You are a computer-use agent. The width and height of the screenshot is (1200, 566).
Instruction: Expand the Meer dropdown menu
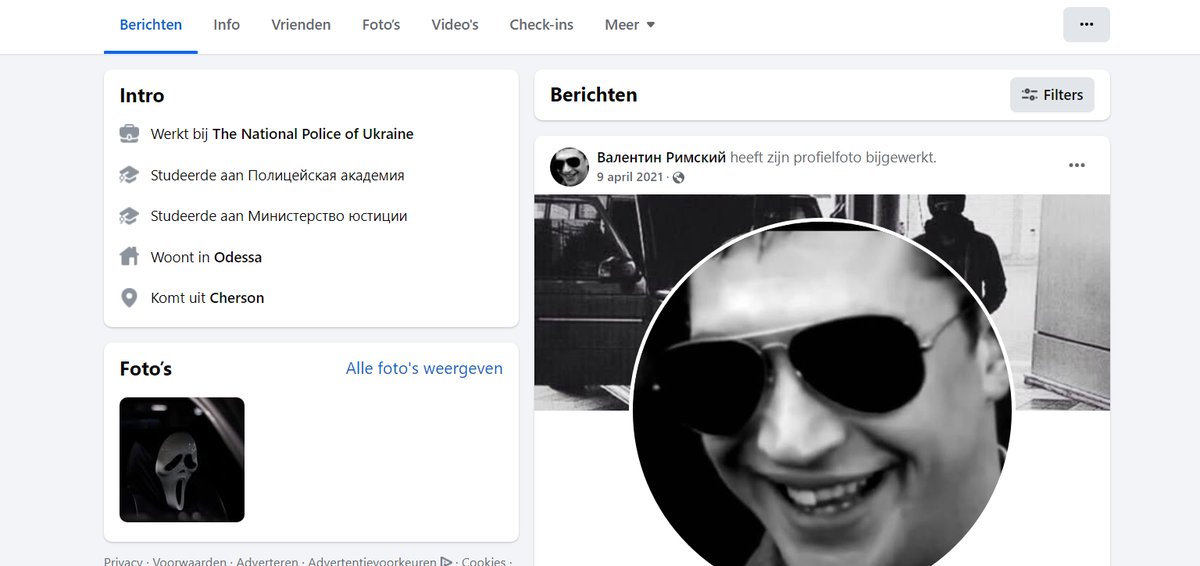pos(630,25)
